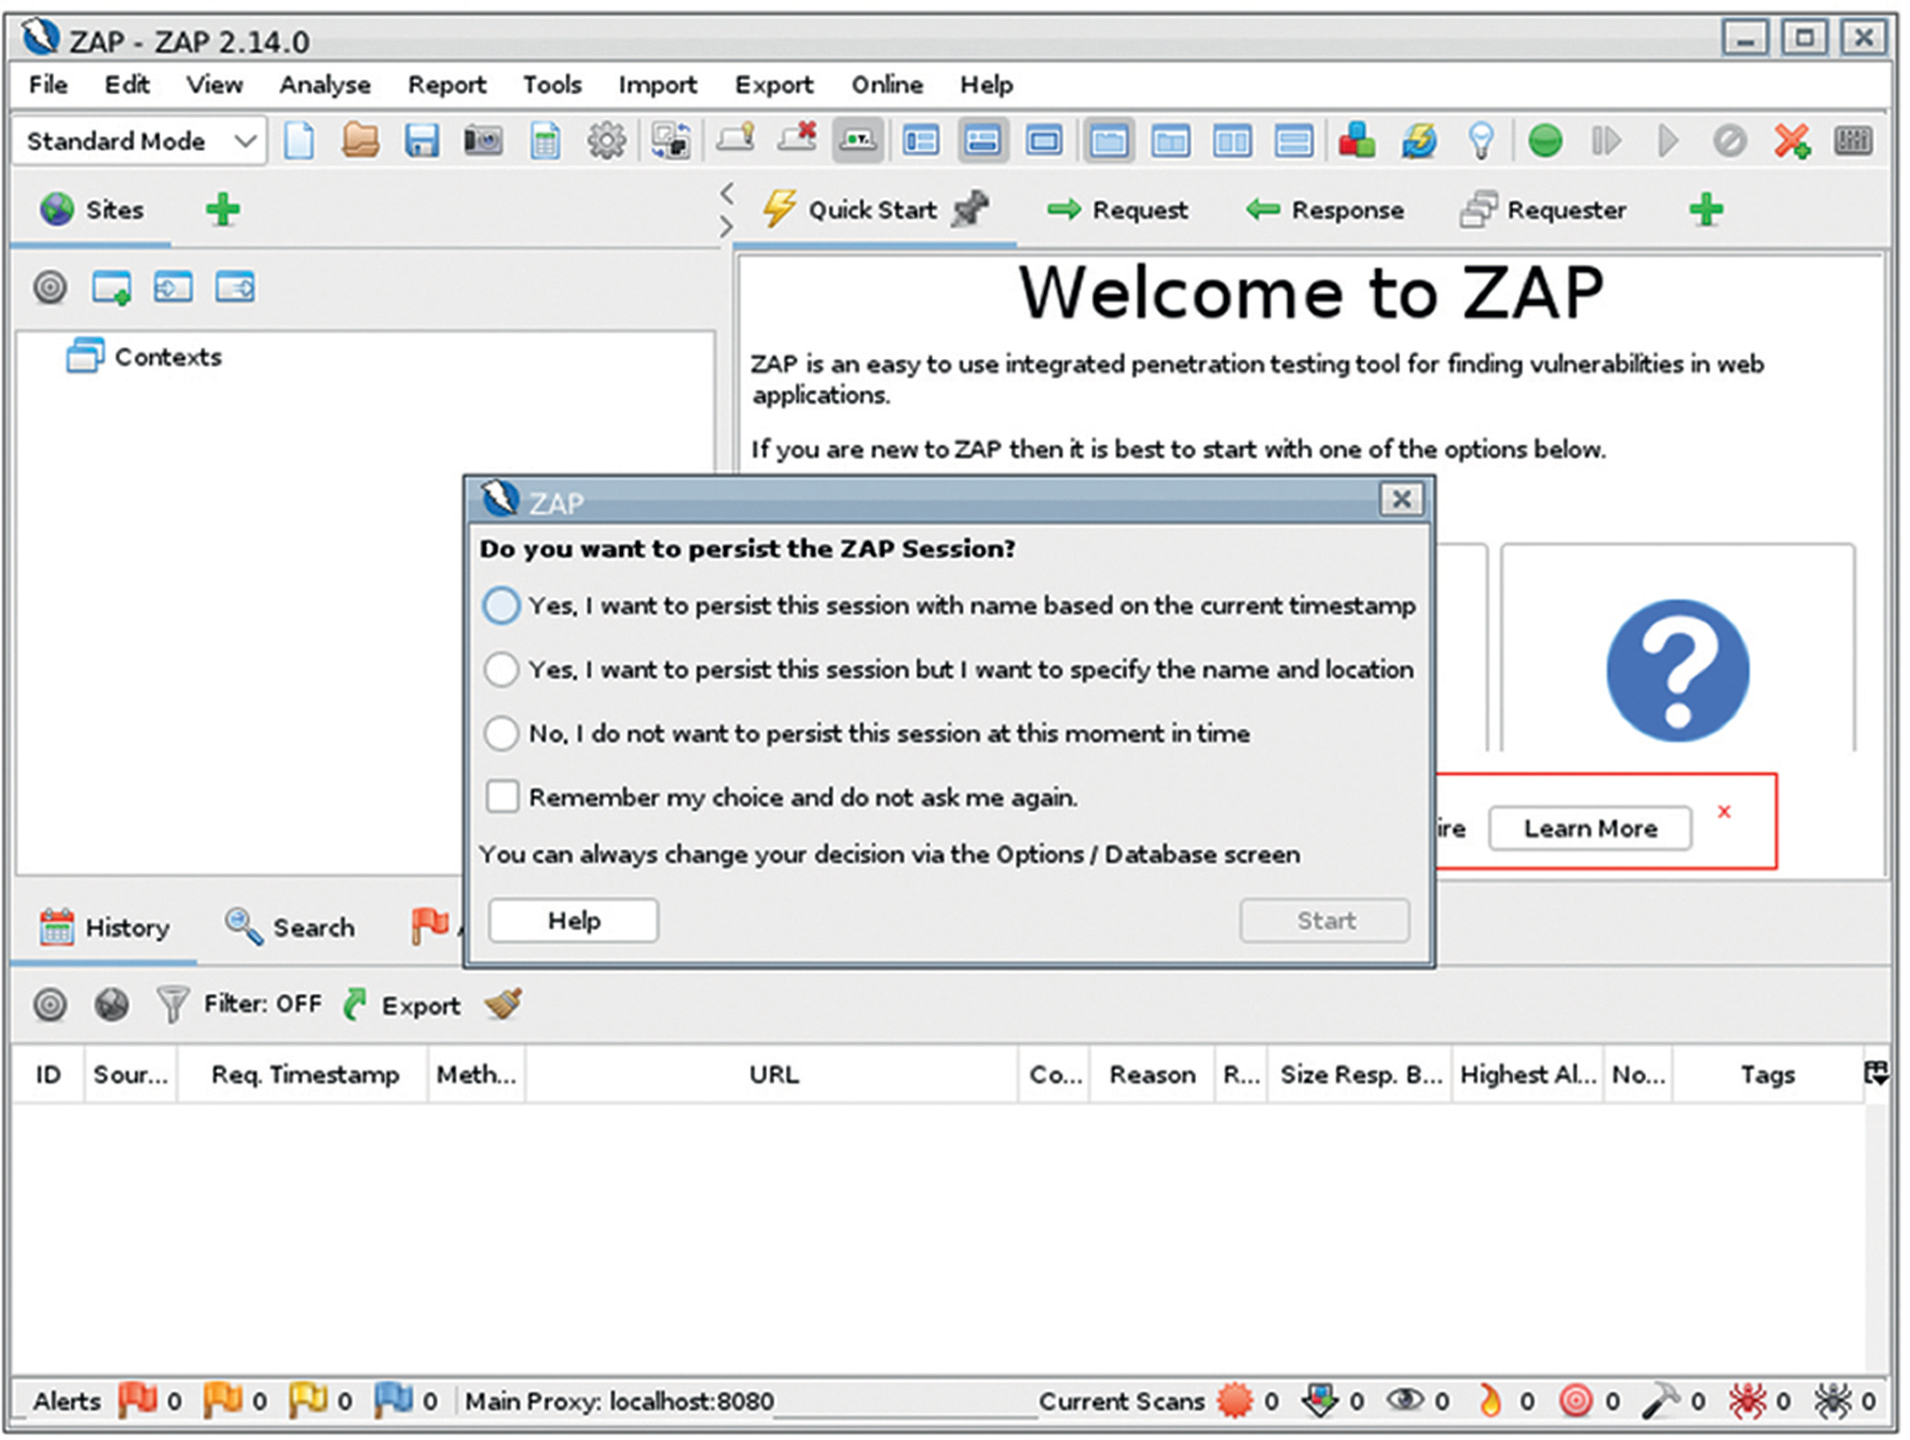Click the red X custom breakpoint icon

click(1791, 141)
